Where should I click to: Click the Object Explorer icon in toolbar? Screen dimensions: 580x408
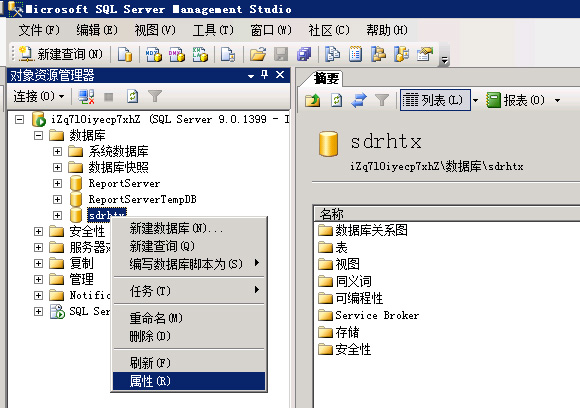[x=378, y=54]
